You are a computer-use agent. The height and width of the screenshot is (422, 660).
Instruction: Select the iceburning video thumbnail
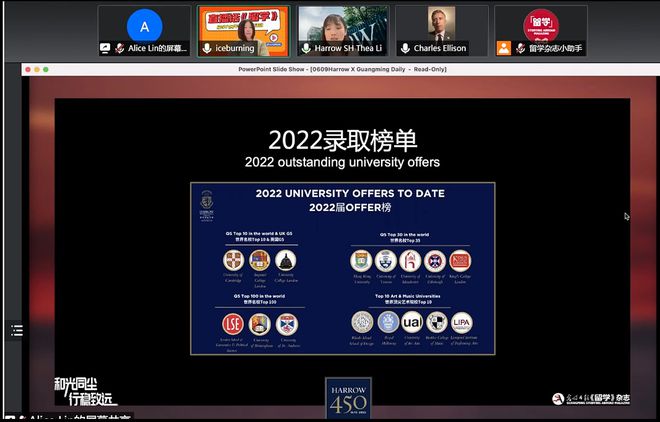[x=244, y=30]
